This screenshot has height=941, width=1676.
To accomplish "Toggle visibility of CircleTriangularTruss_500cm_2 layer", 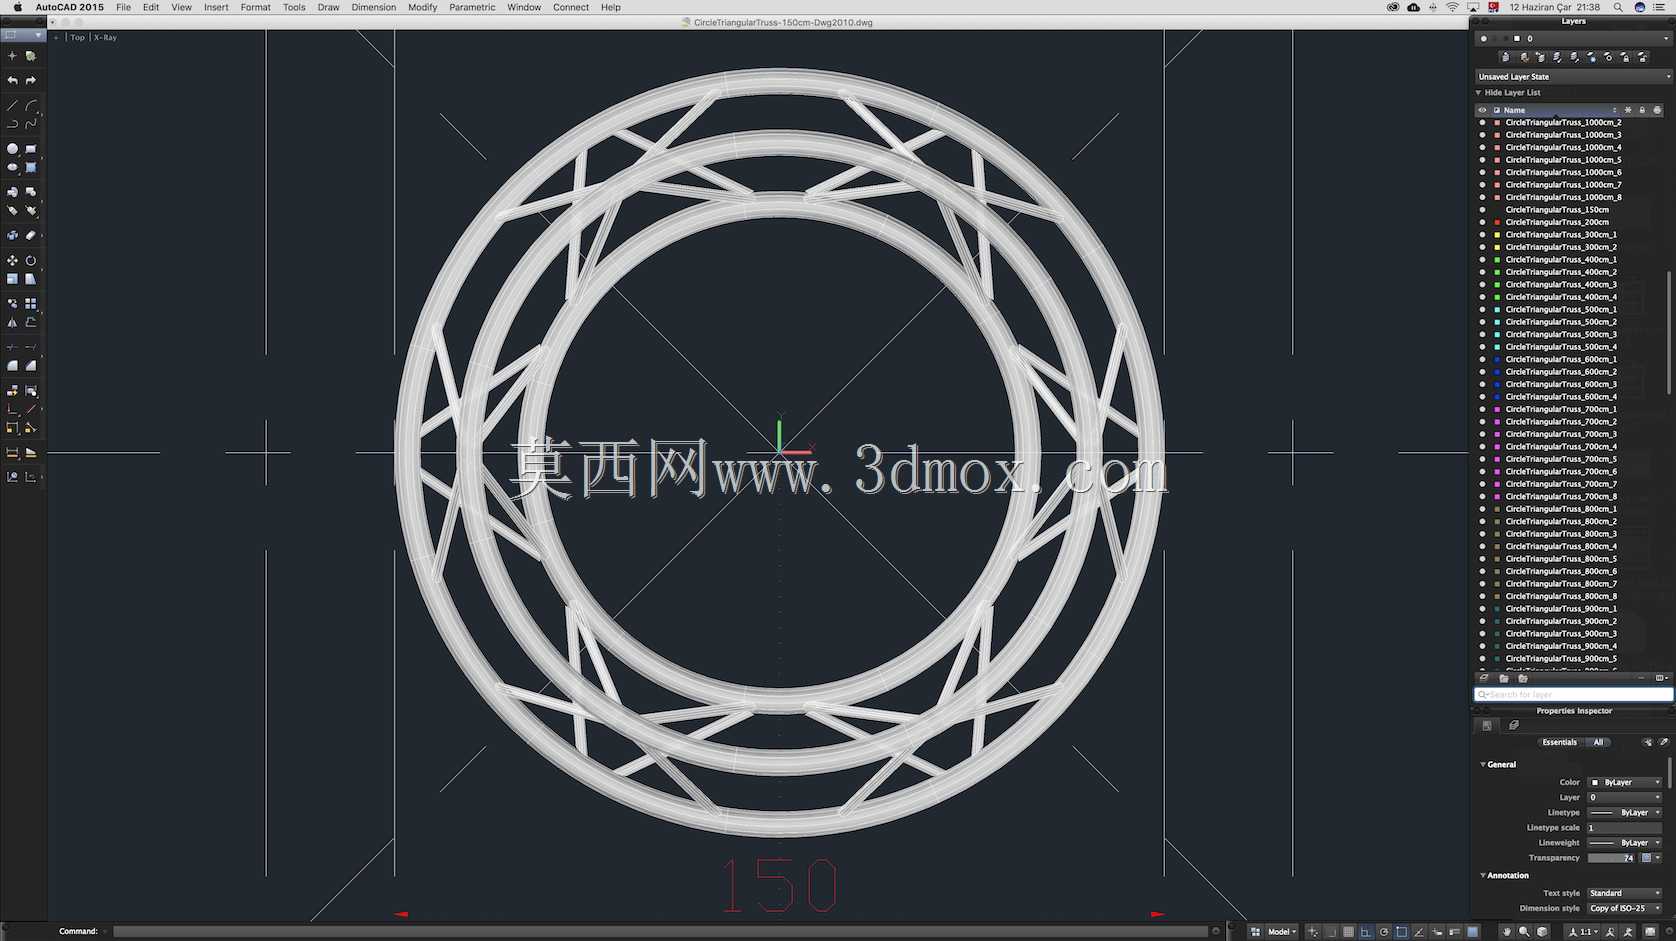I will [x=1483, y=322].
